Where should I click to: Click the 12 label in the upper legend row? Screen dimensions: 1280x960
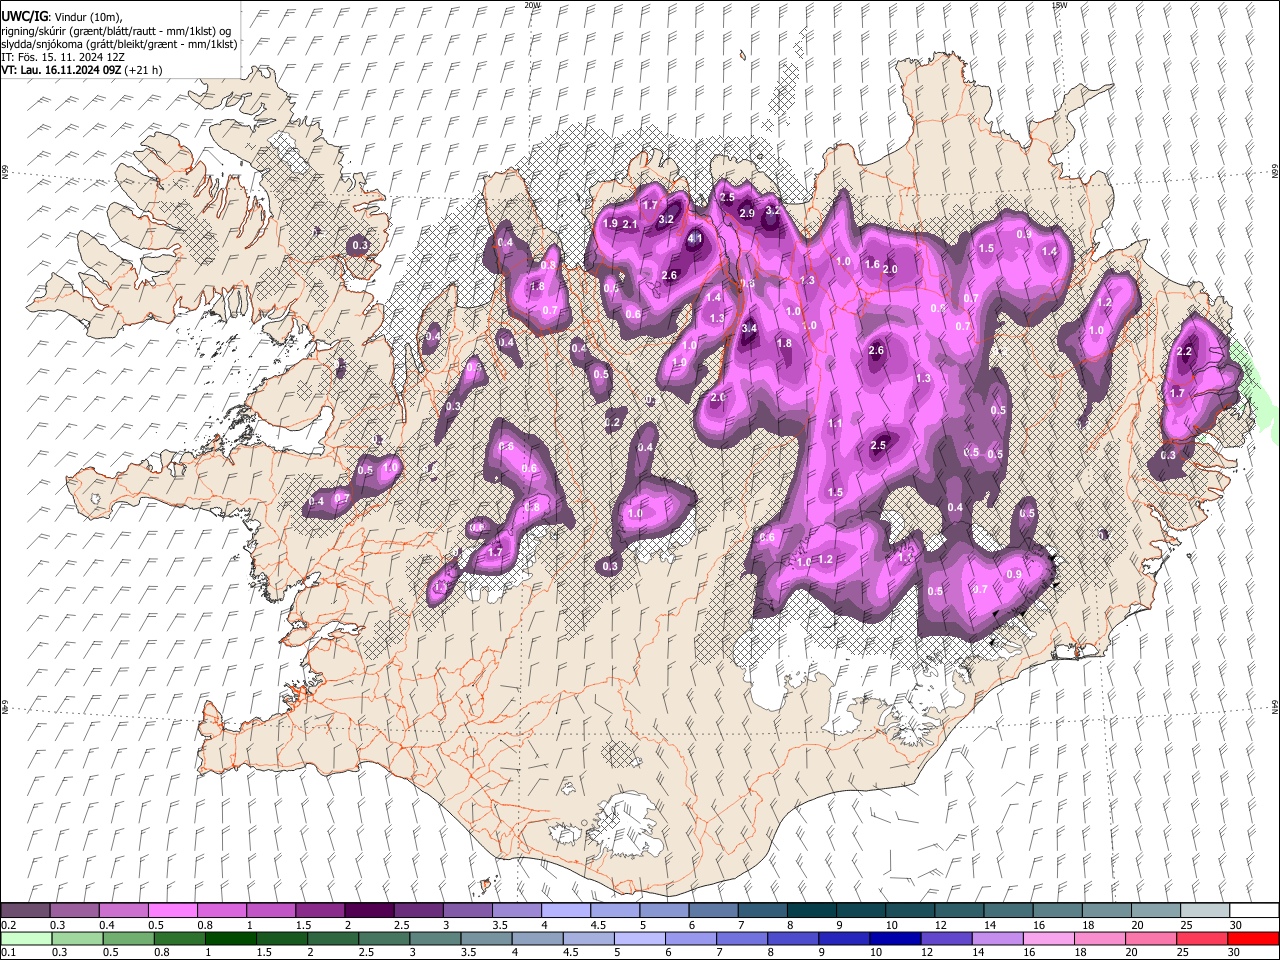pos(941,925)
